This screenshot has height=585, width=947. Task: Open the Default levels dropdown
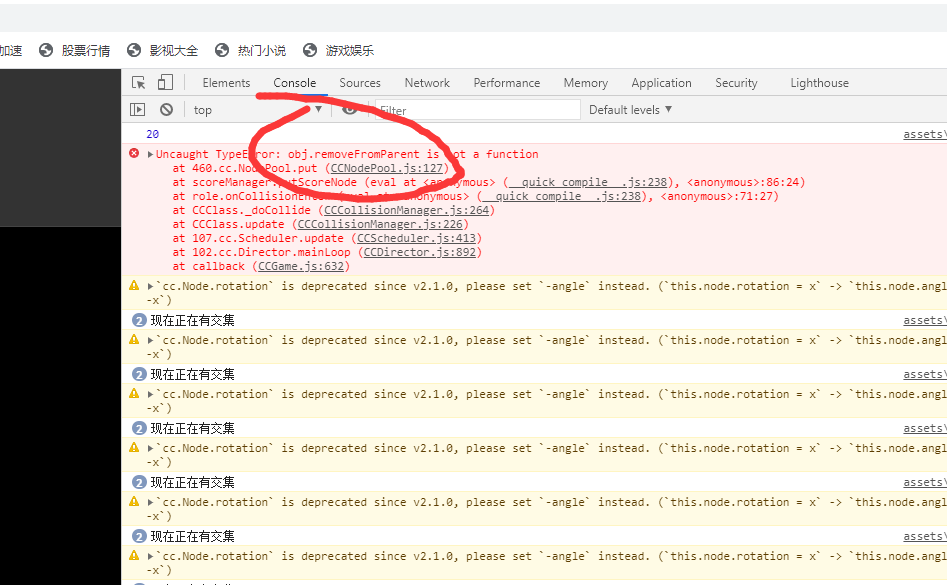tap(630, 110)
